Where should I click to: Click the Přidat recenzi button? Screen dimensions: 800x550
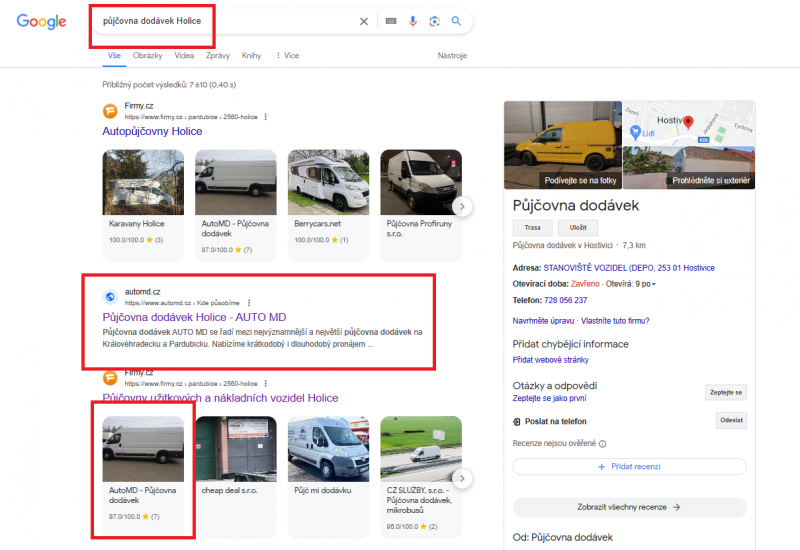pyautogui.click(x=630, y=466)
